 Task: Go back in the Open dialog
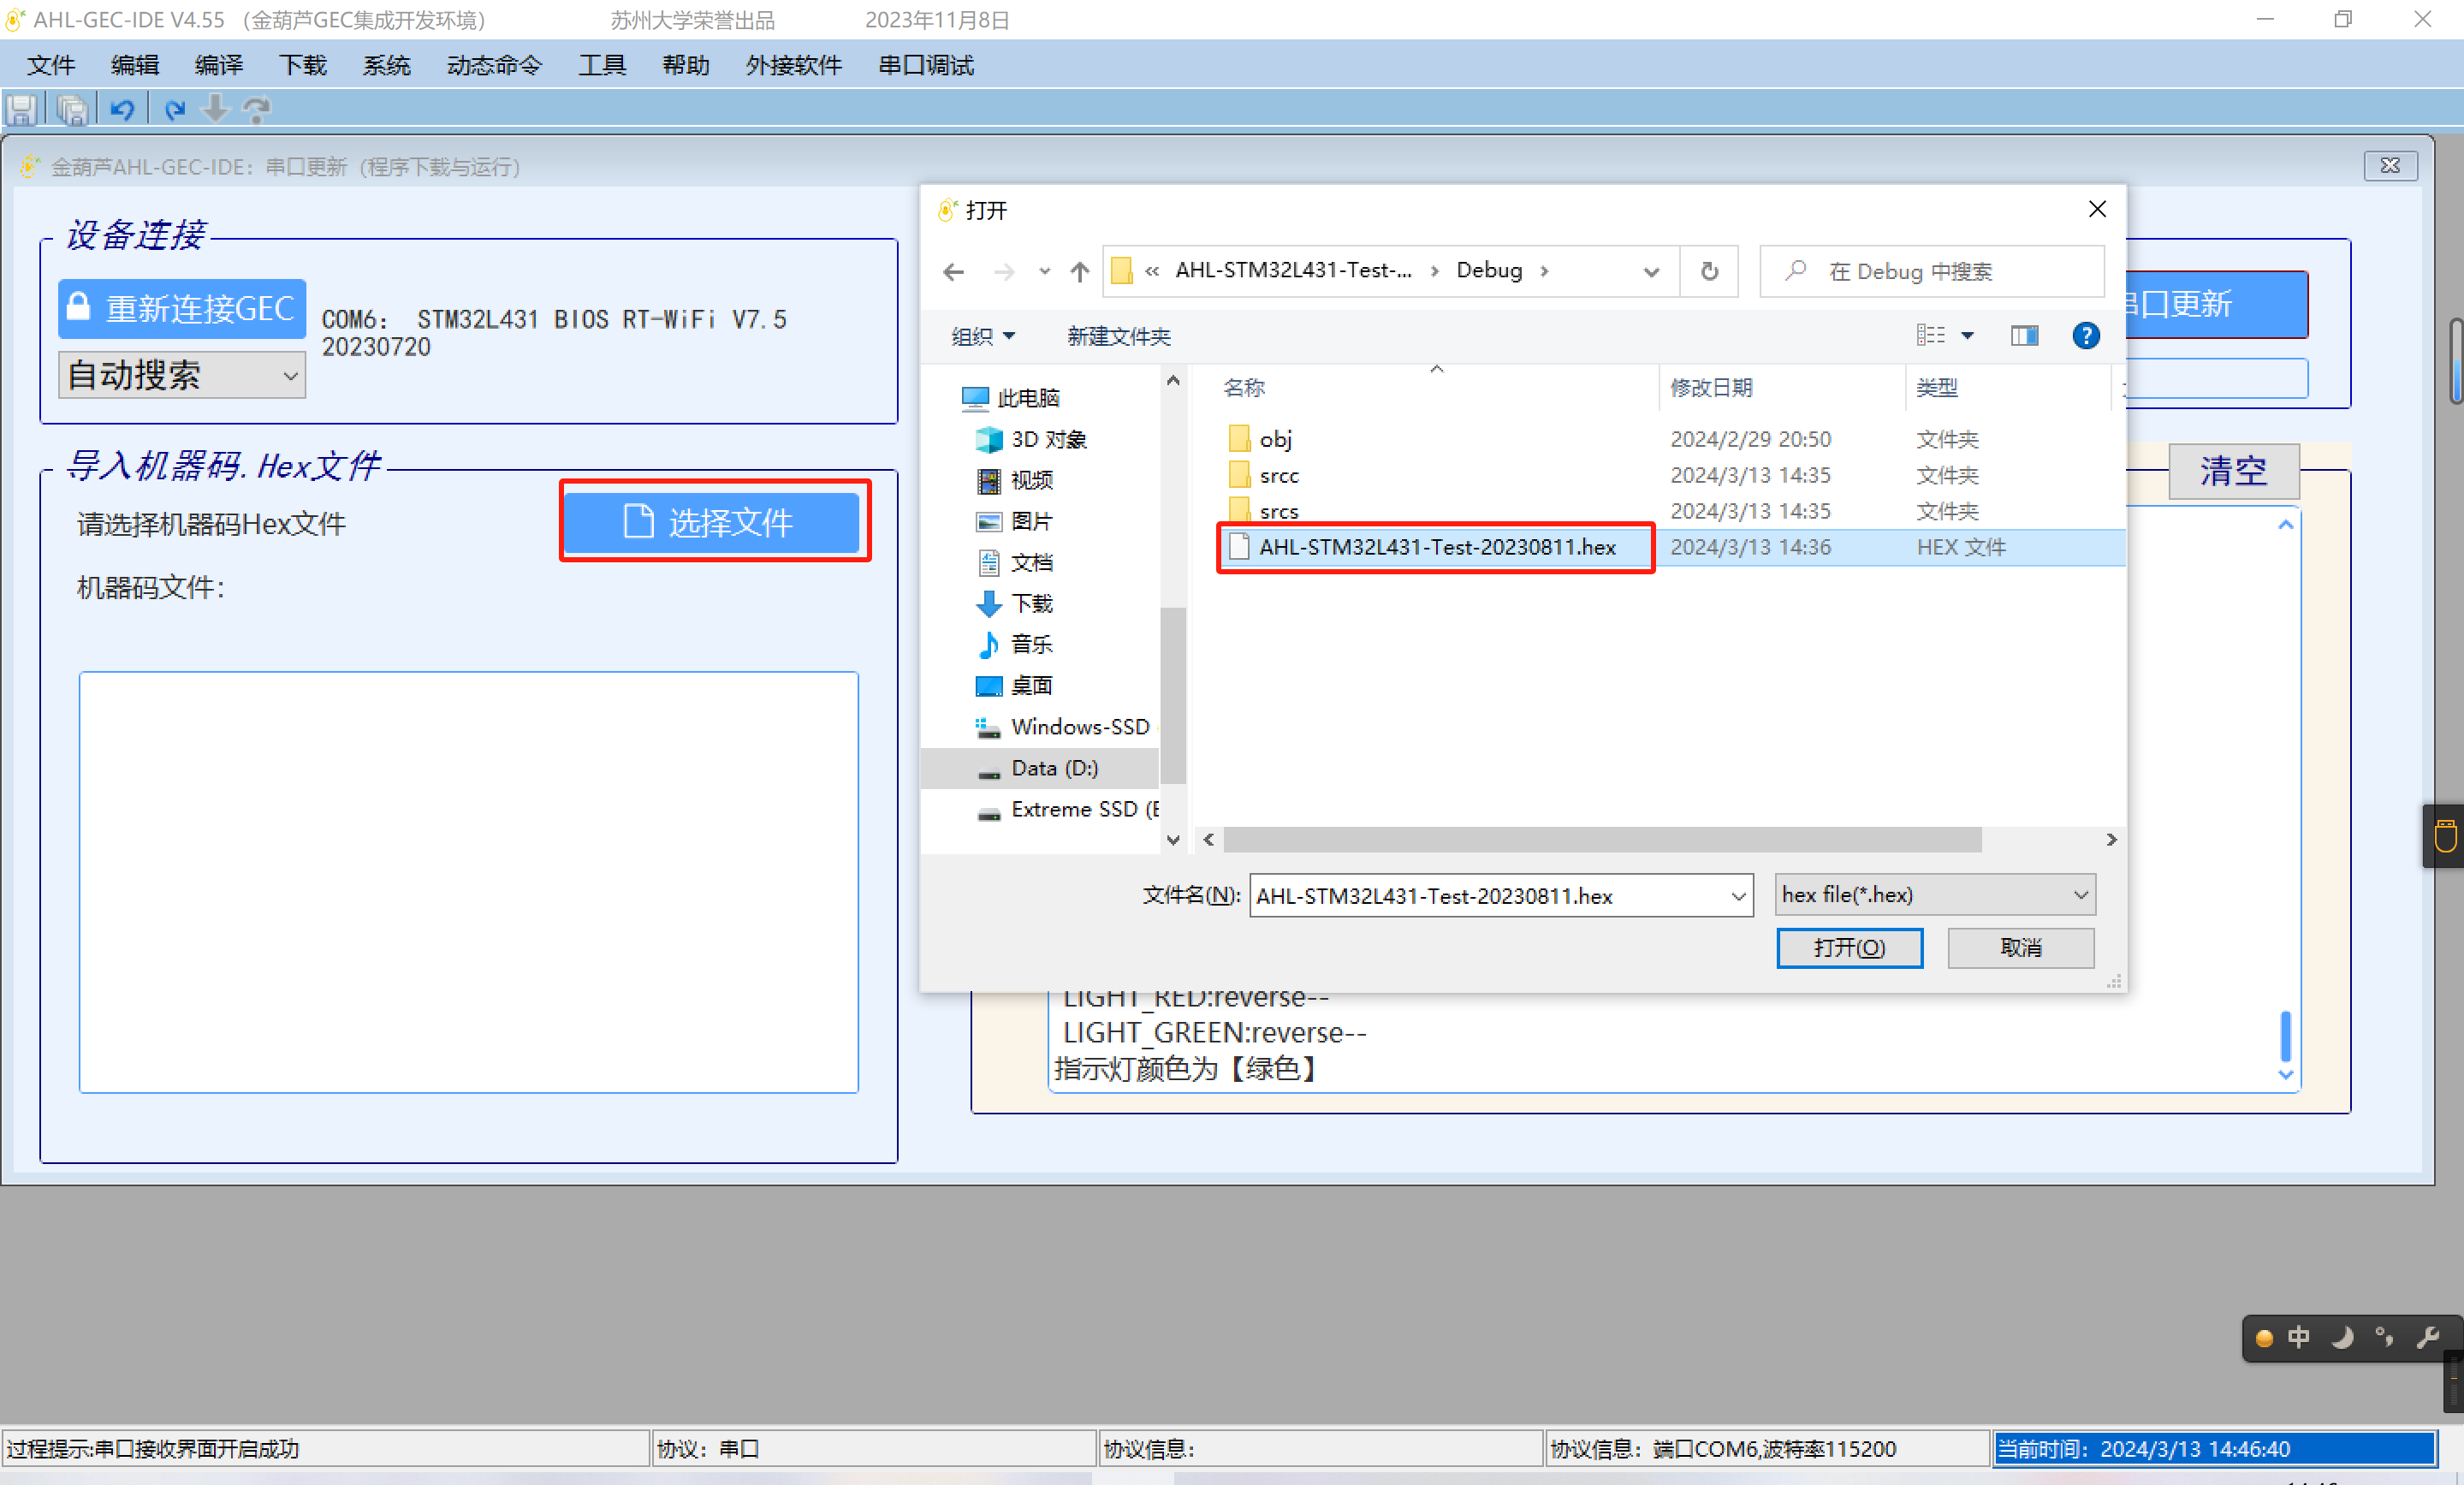point(954,271)
